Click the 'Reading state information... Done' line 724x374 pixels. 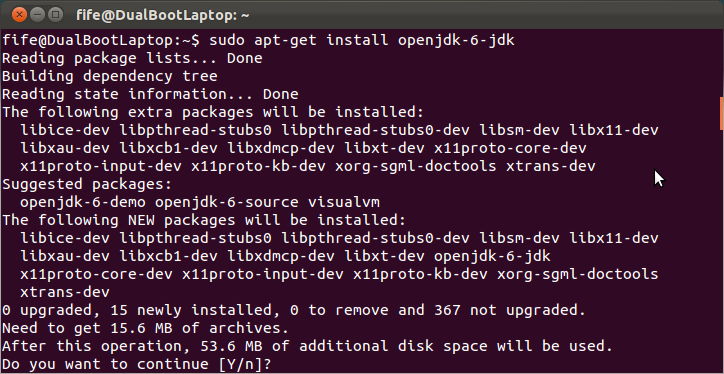coord(151,95)
